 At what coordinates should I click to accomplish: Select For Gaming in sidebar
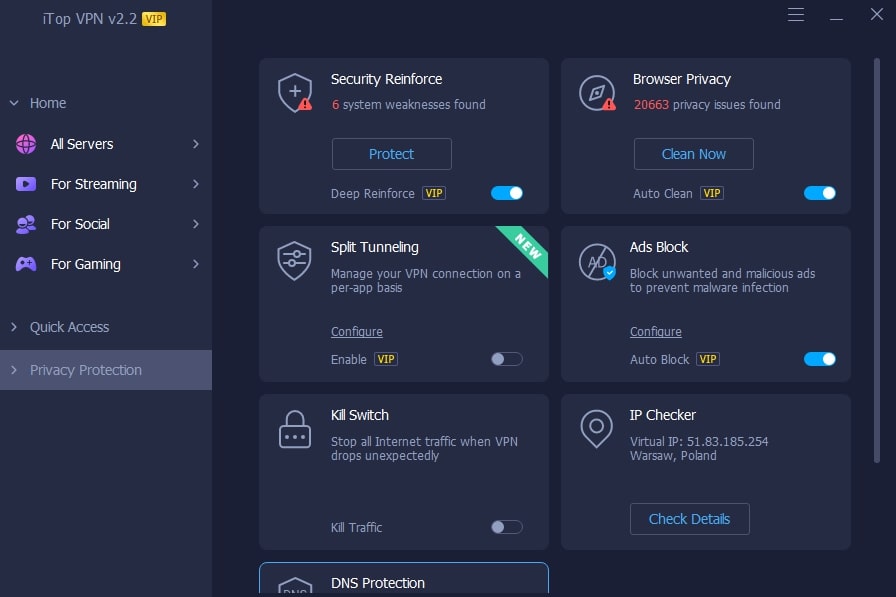[106, 264]
